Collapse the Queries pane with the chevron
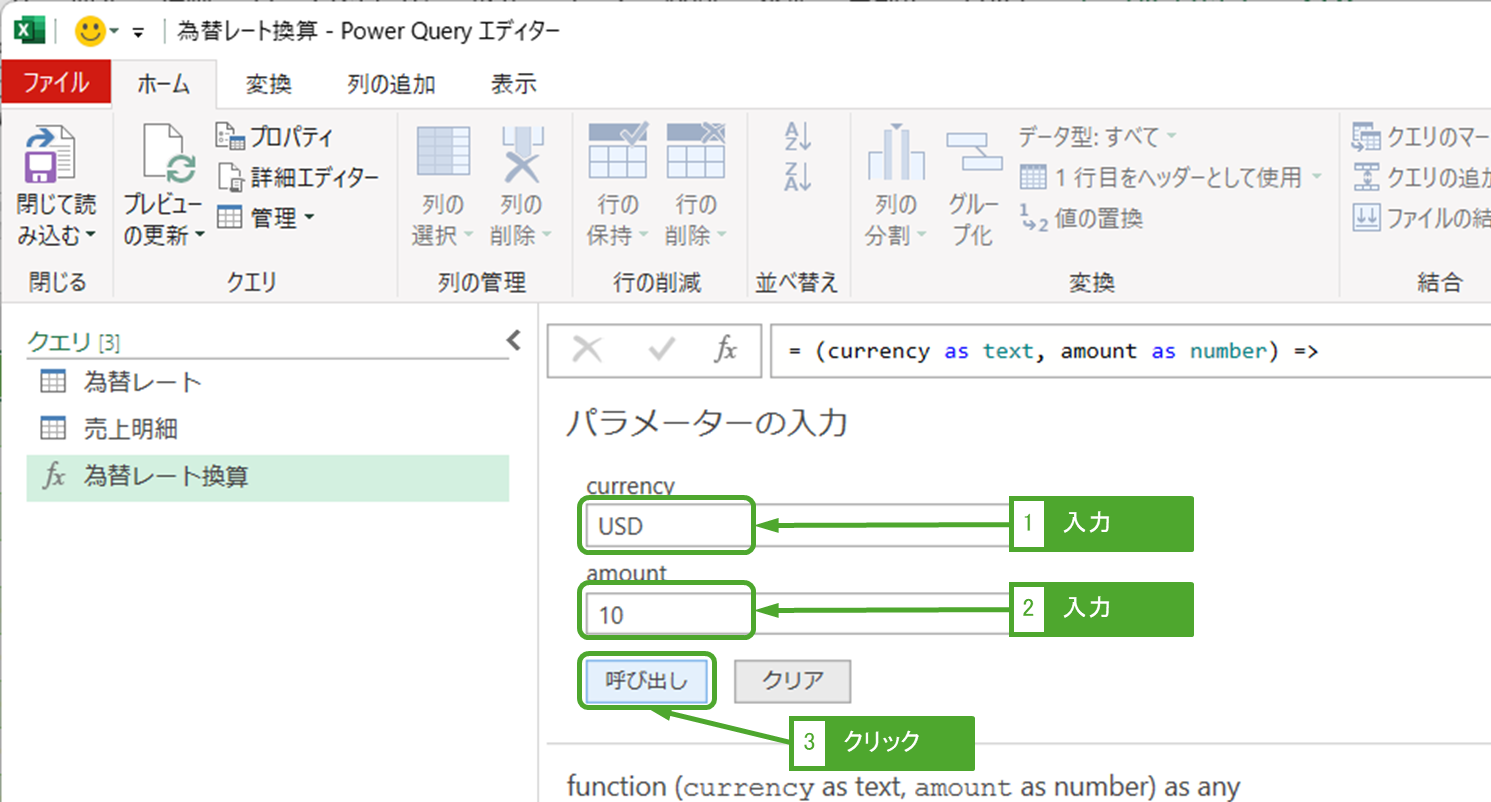This screenshot has height=802, width=1491. [x=514, y=340]
